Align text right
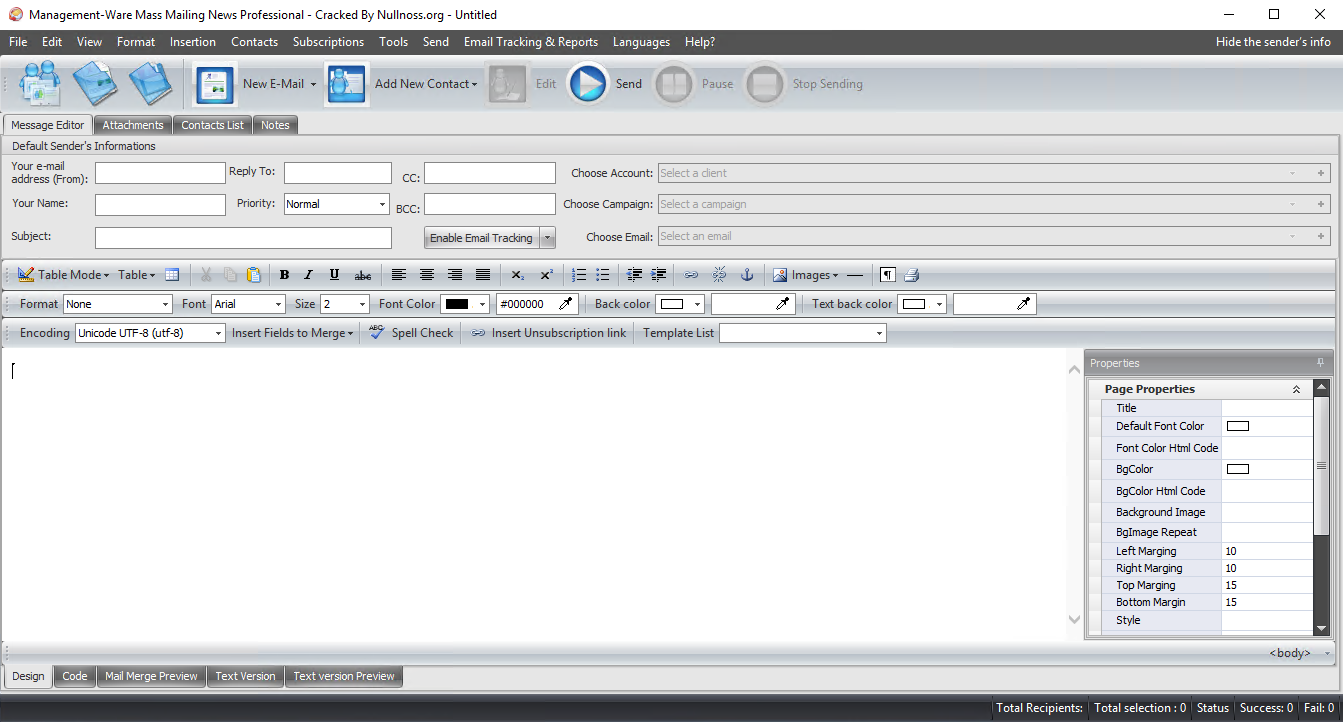Screen dimensions: 1343x722 (455, 275)
